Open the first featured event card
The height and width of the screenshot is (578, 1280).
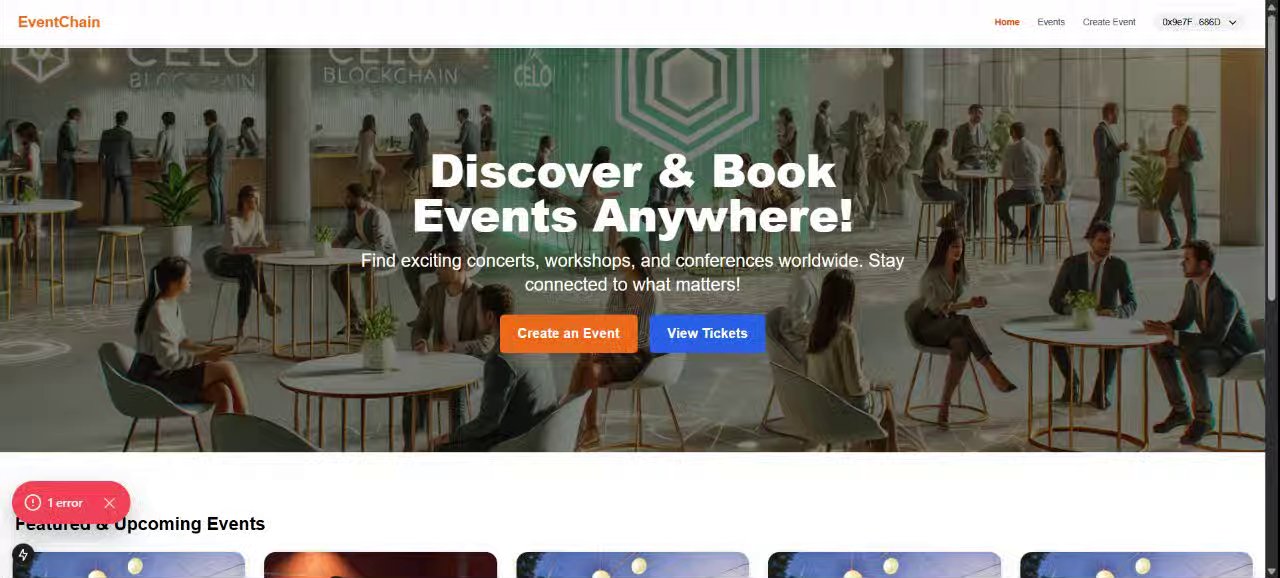[130, 565]
